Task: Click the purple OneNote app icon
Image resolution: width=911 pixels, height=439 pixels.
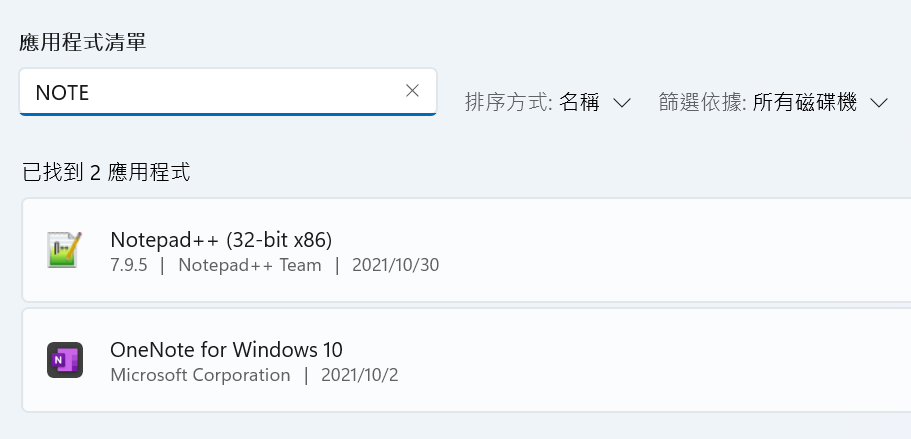Action: (x=64, y=360)
